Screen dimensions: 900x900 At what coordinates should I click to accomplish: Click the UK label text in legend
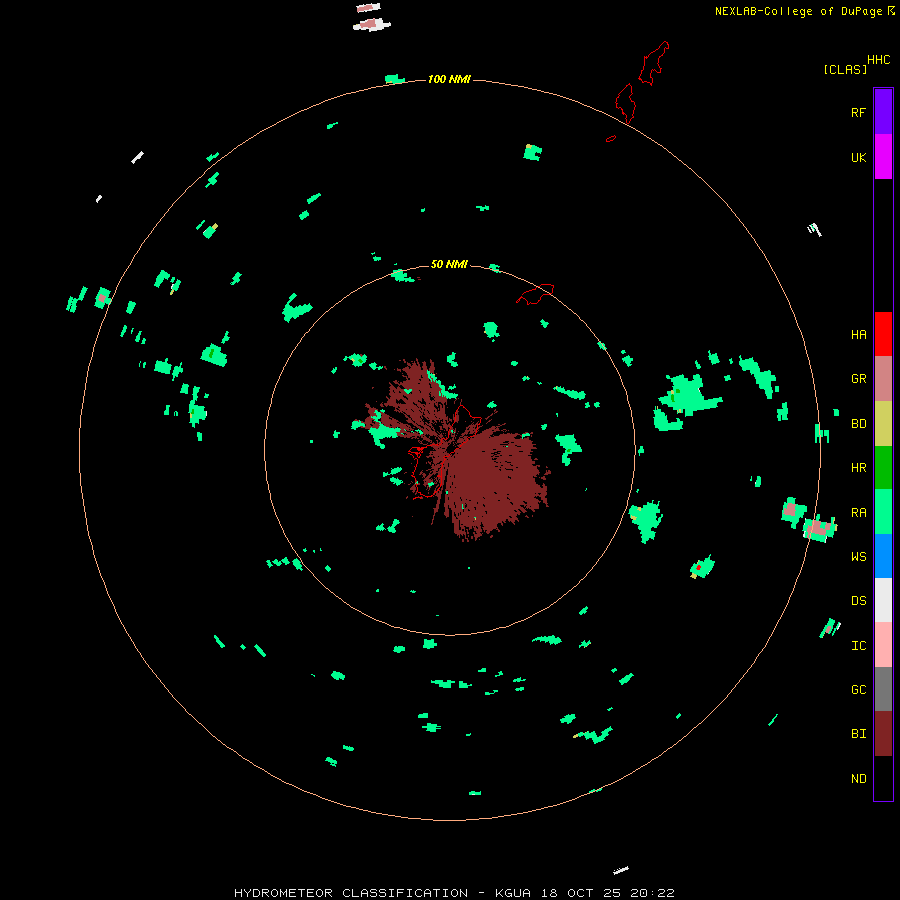(858, 157)
